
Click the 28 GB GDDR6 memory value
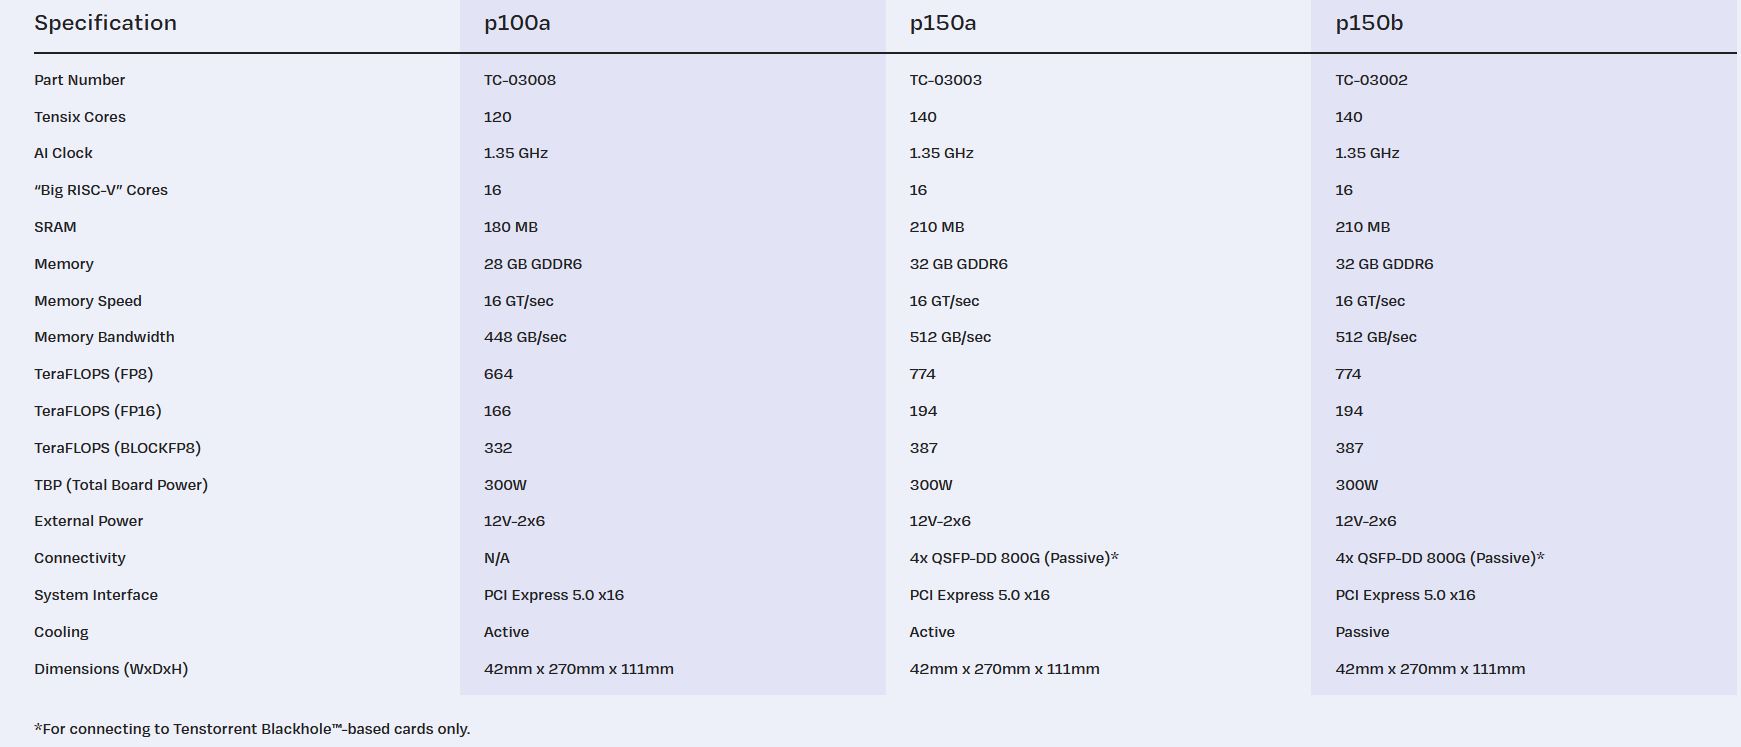pyautogui.click(x=532, y=264)
